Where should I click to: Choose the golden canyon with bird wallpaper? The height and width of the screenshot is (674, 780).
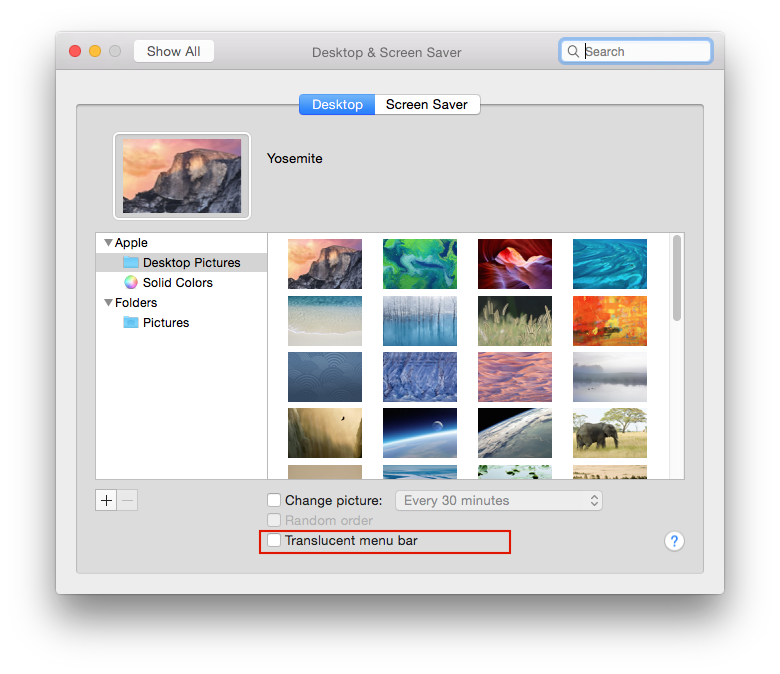(x=325, y=433)
